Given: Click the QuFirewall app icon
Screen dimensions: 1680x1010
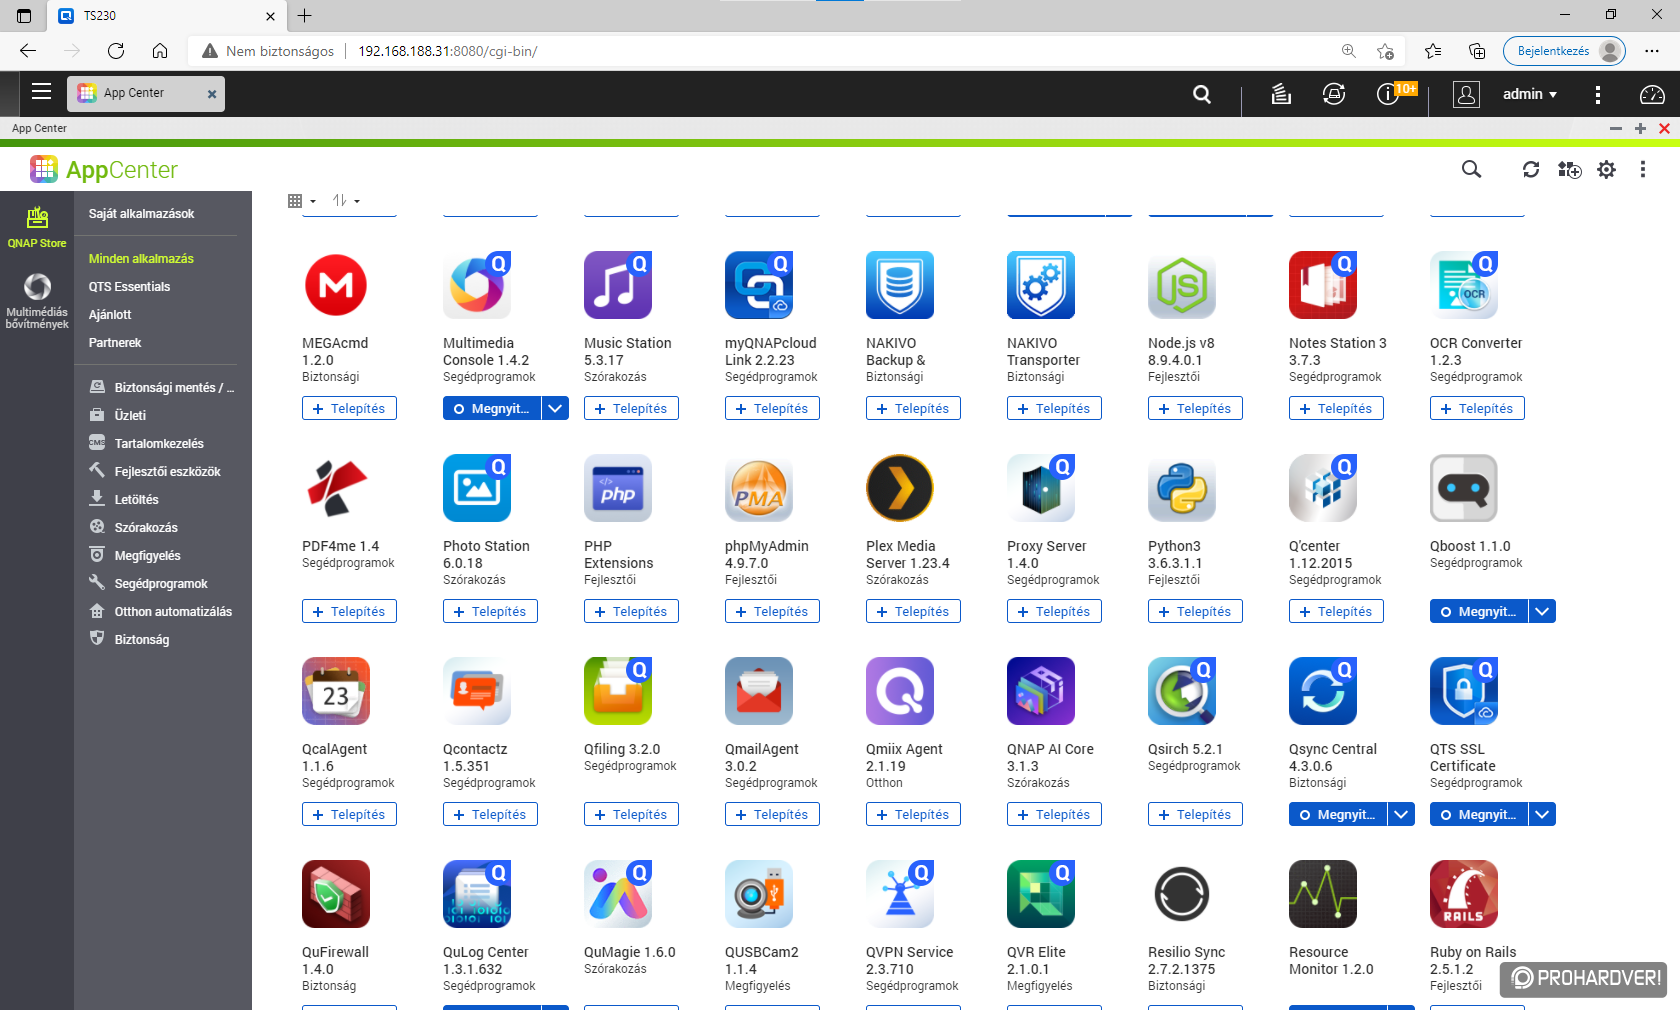Looking at the screenshot, I should [336, 894].
